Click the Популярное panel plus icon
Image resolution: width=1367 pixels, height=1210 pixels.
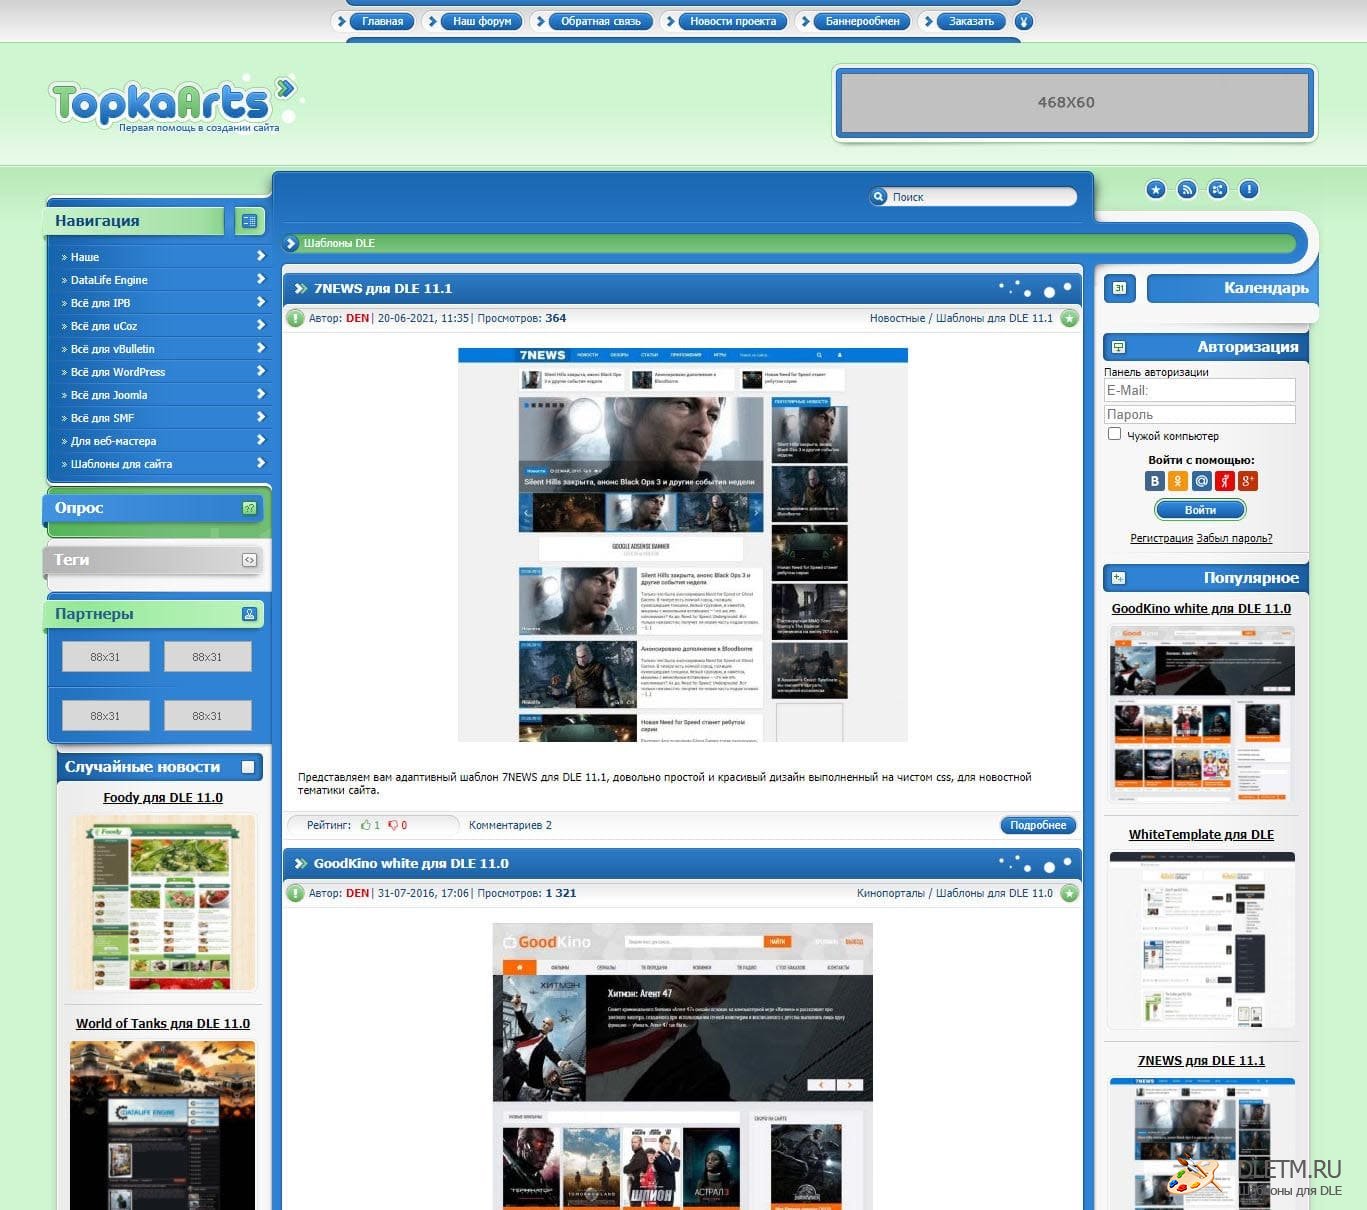pyautogui.click(x=1119, y=578)
